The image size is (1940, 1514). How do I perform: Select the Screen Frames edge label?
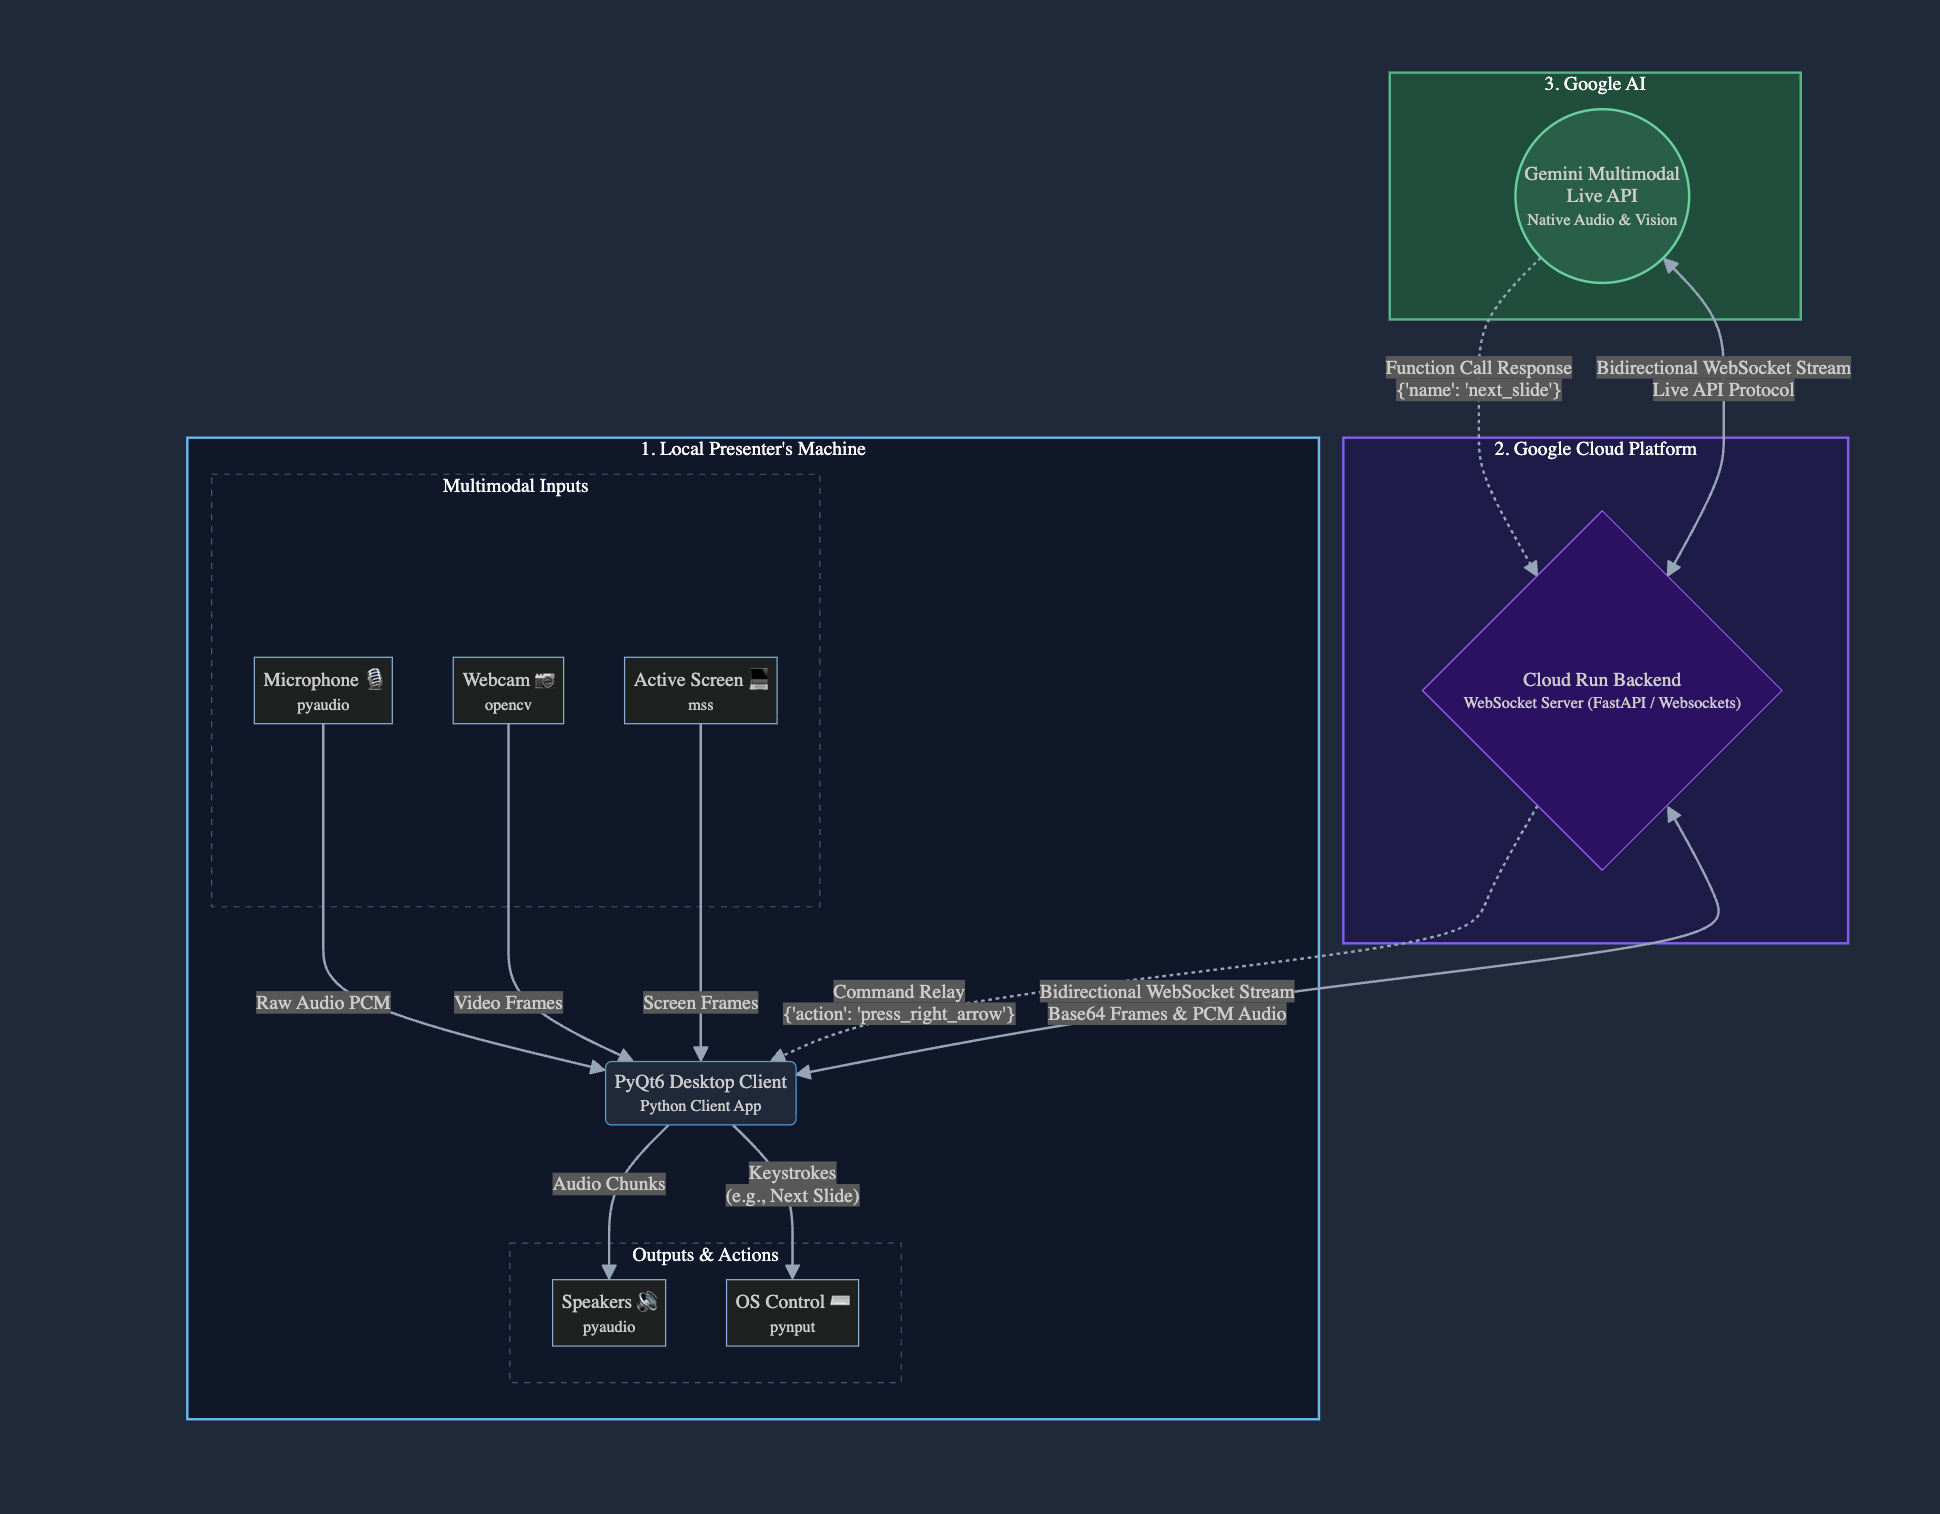(700, 1002)
